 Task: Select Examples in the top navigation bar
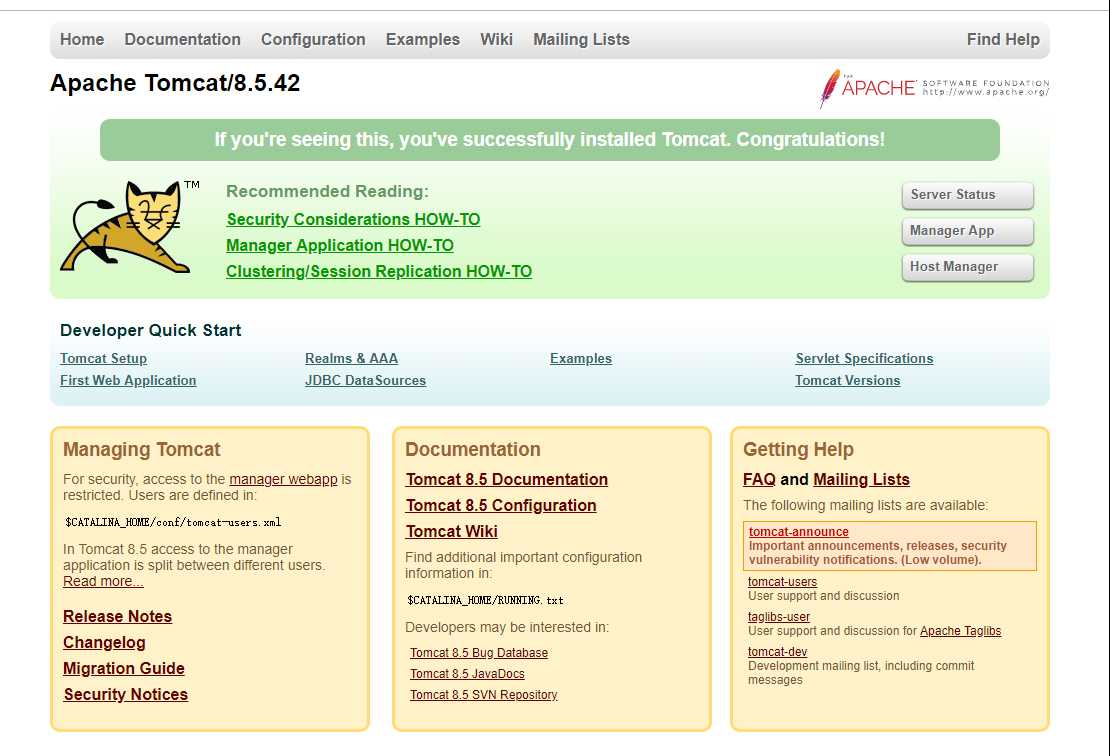[x=423, y=40]
